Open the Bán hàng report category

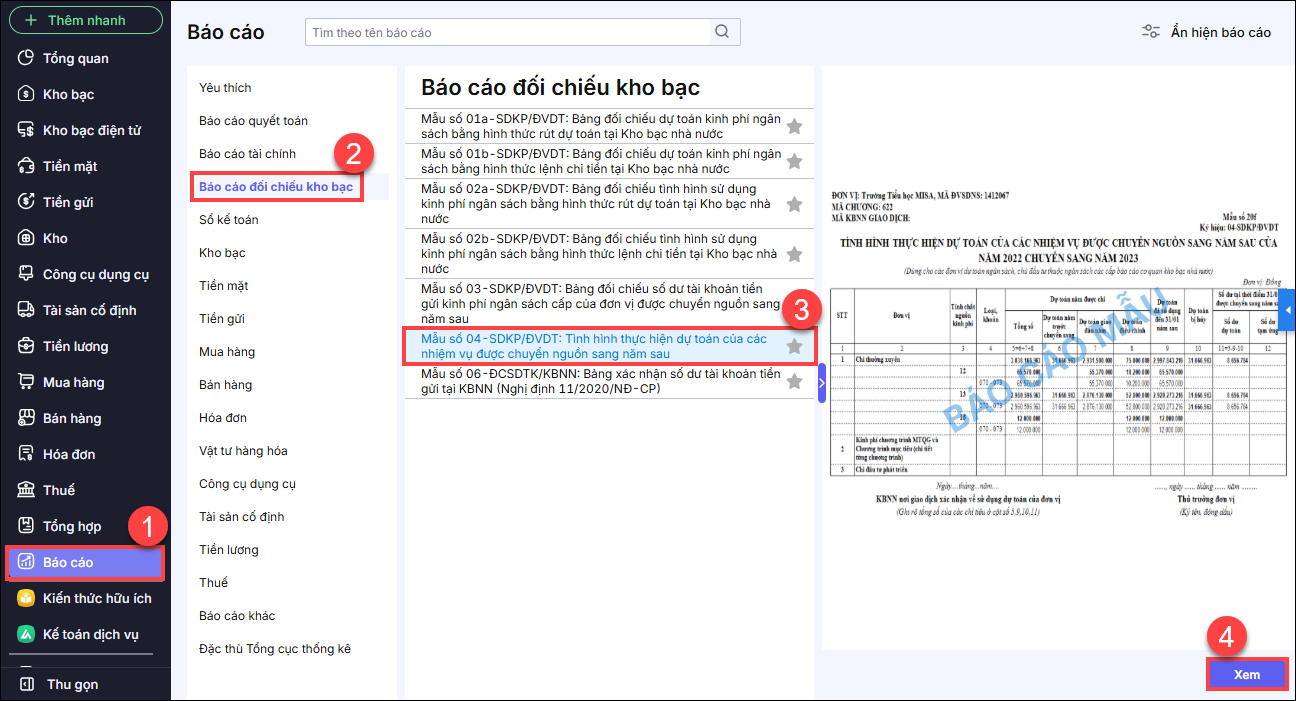click(225, 385)
